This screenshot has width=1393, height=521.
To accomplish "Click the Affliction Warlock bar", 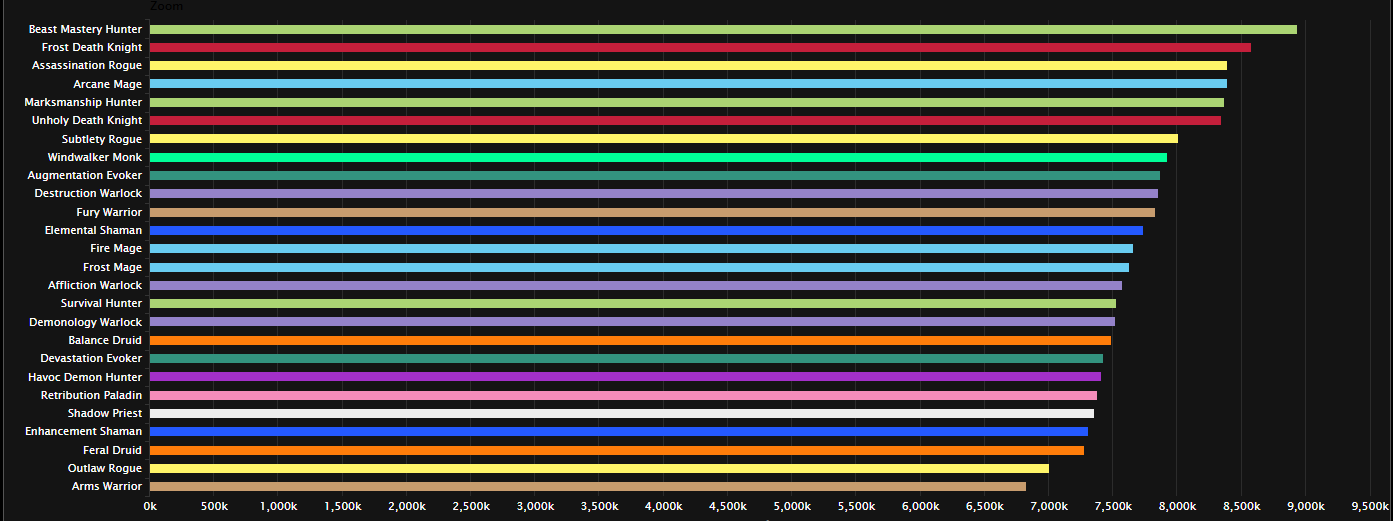I will pos(636,285).
